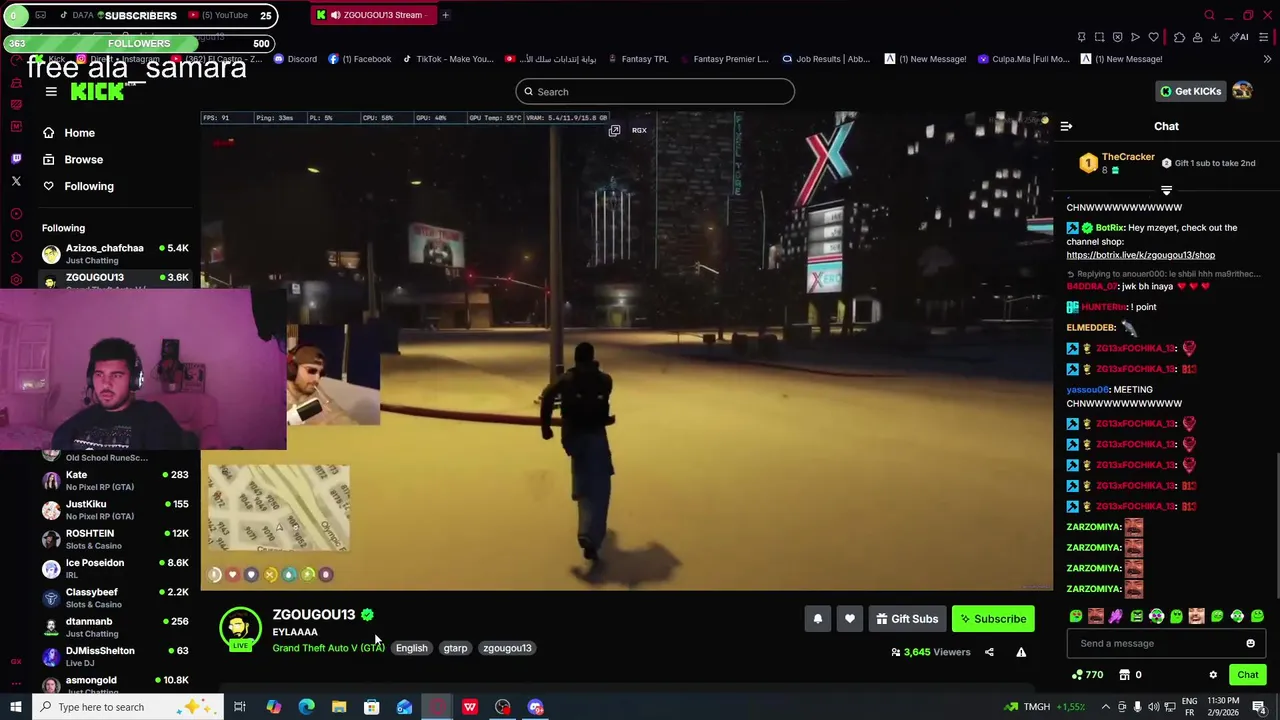Click the KICK logo

click(97, 92)
